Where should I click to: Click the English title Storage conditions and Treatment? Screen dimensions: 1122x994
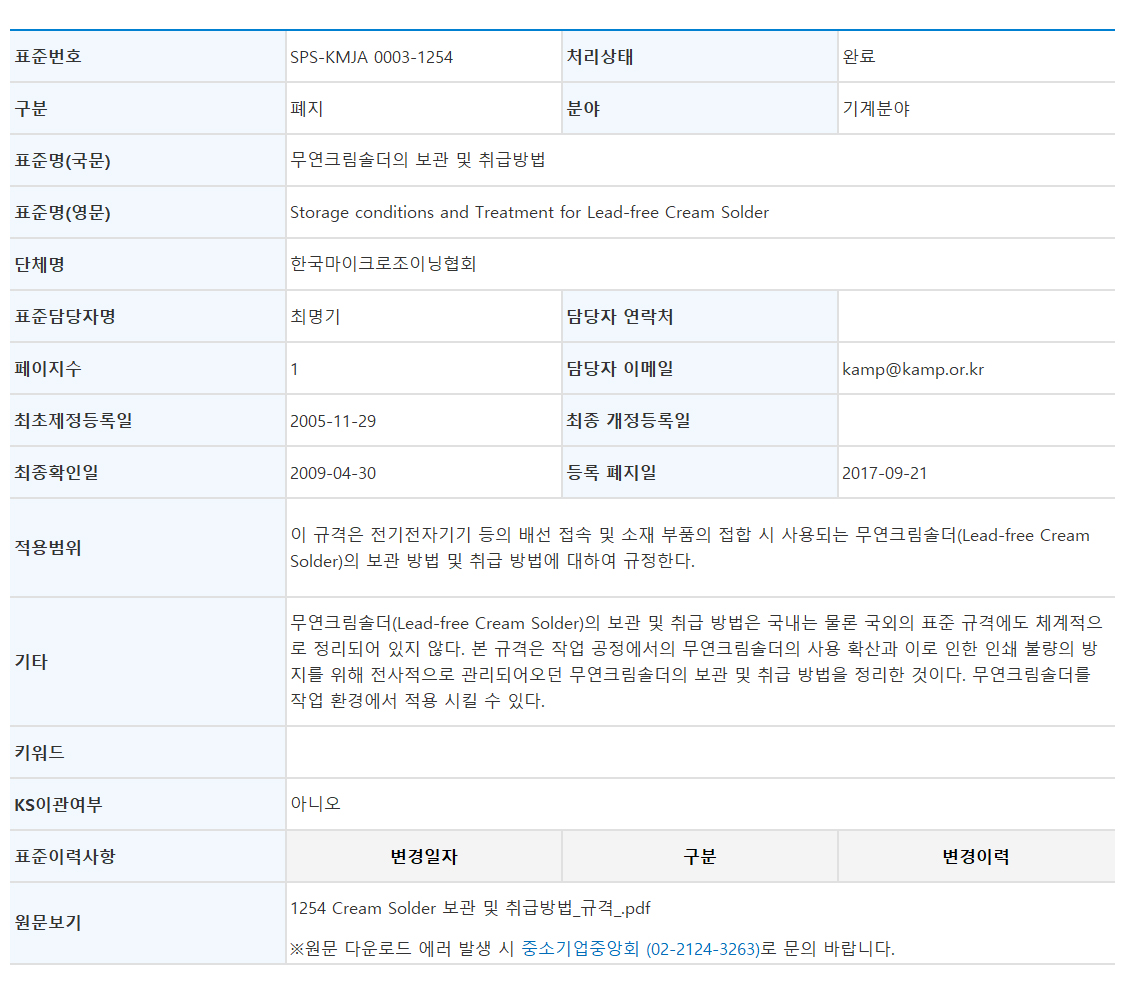coord(529,213)
